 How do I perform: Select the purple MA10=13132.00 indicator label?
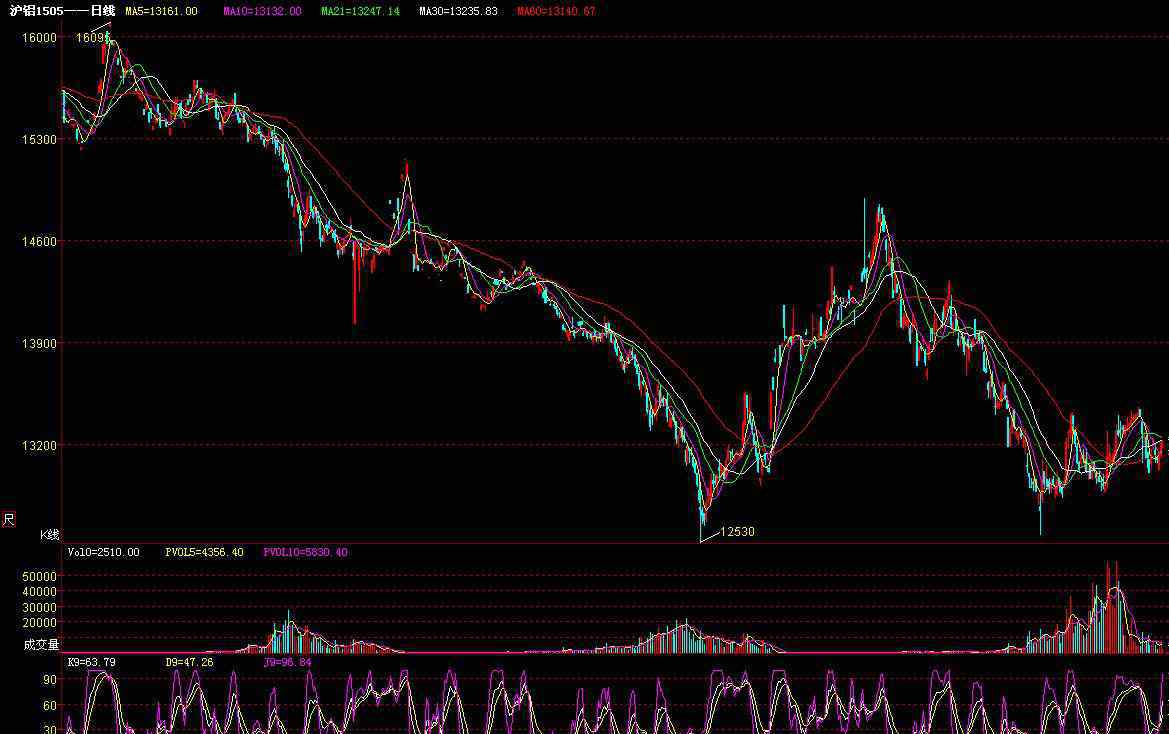coord(262,11)
